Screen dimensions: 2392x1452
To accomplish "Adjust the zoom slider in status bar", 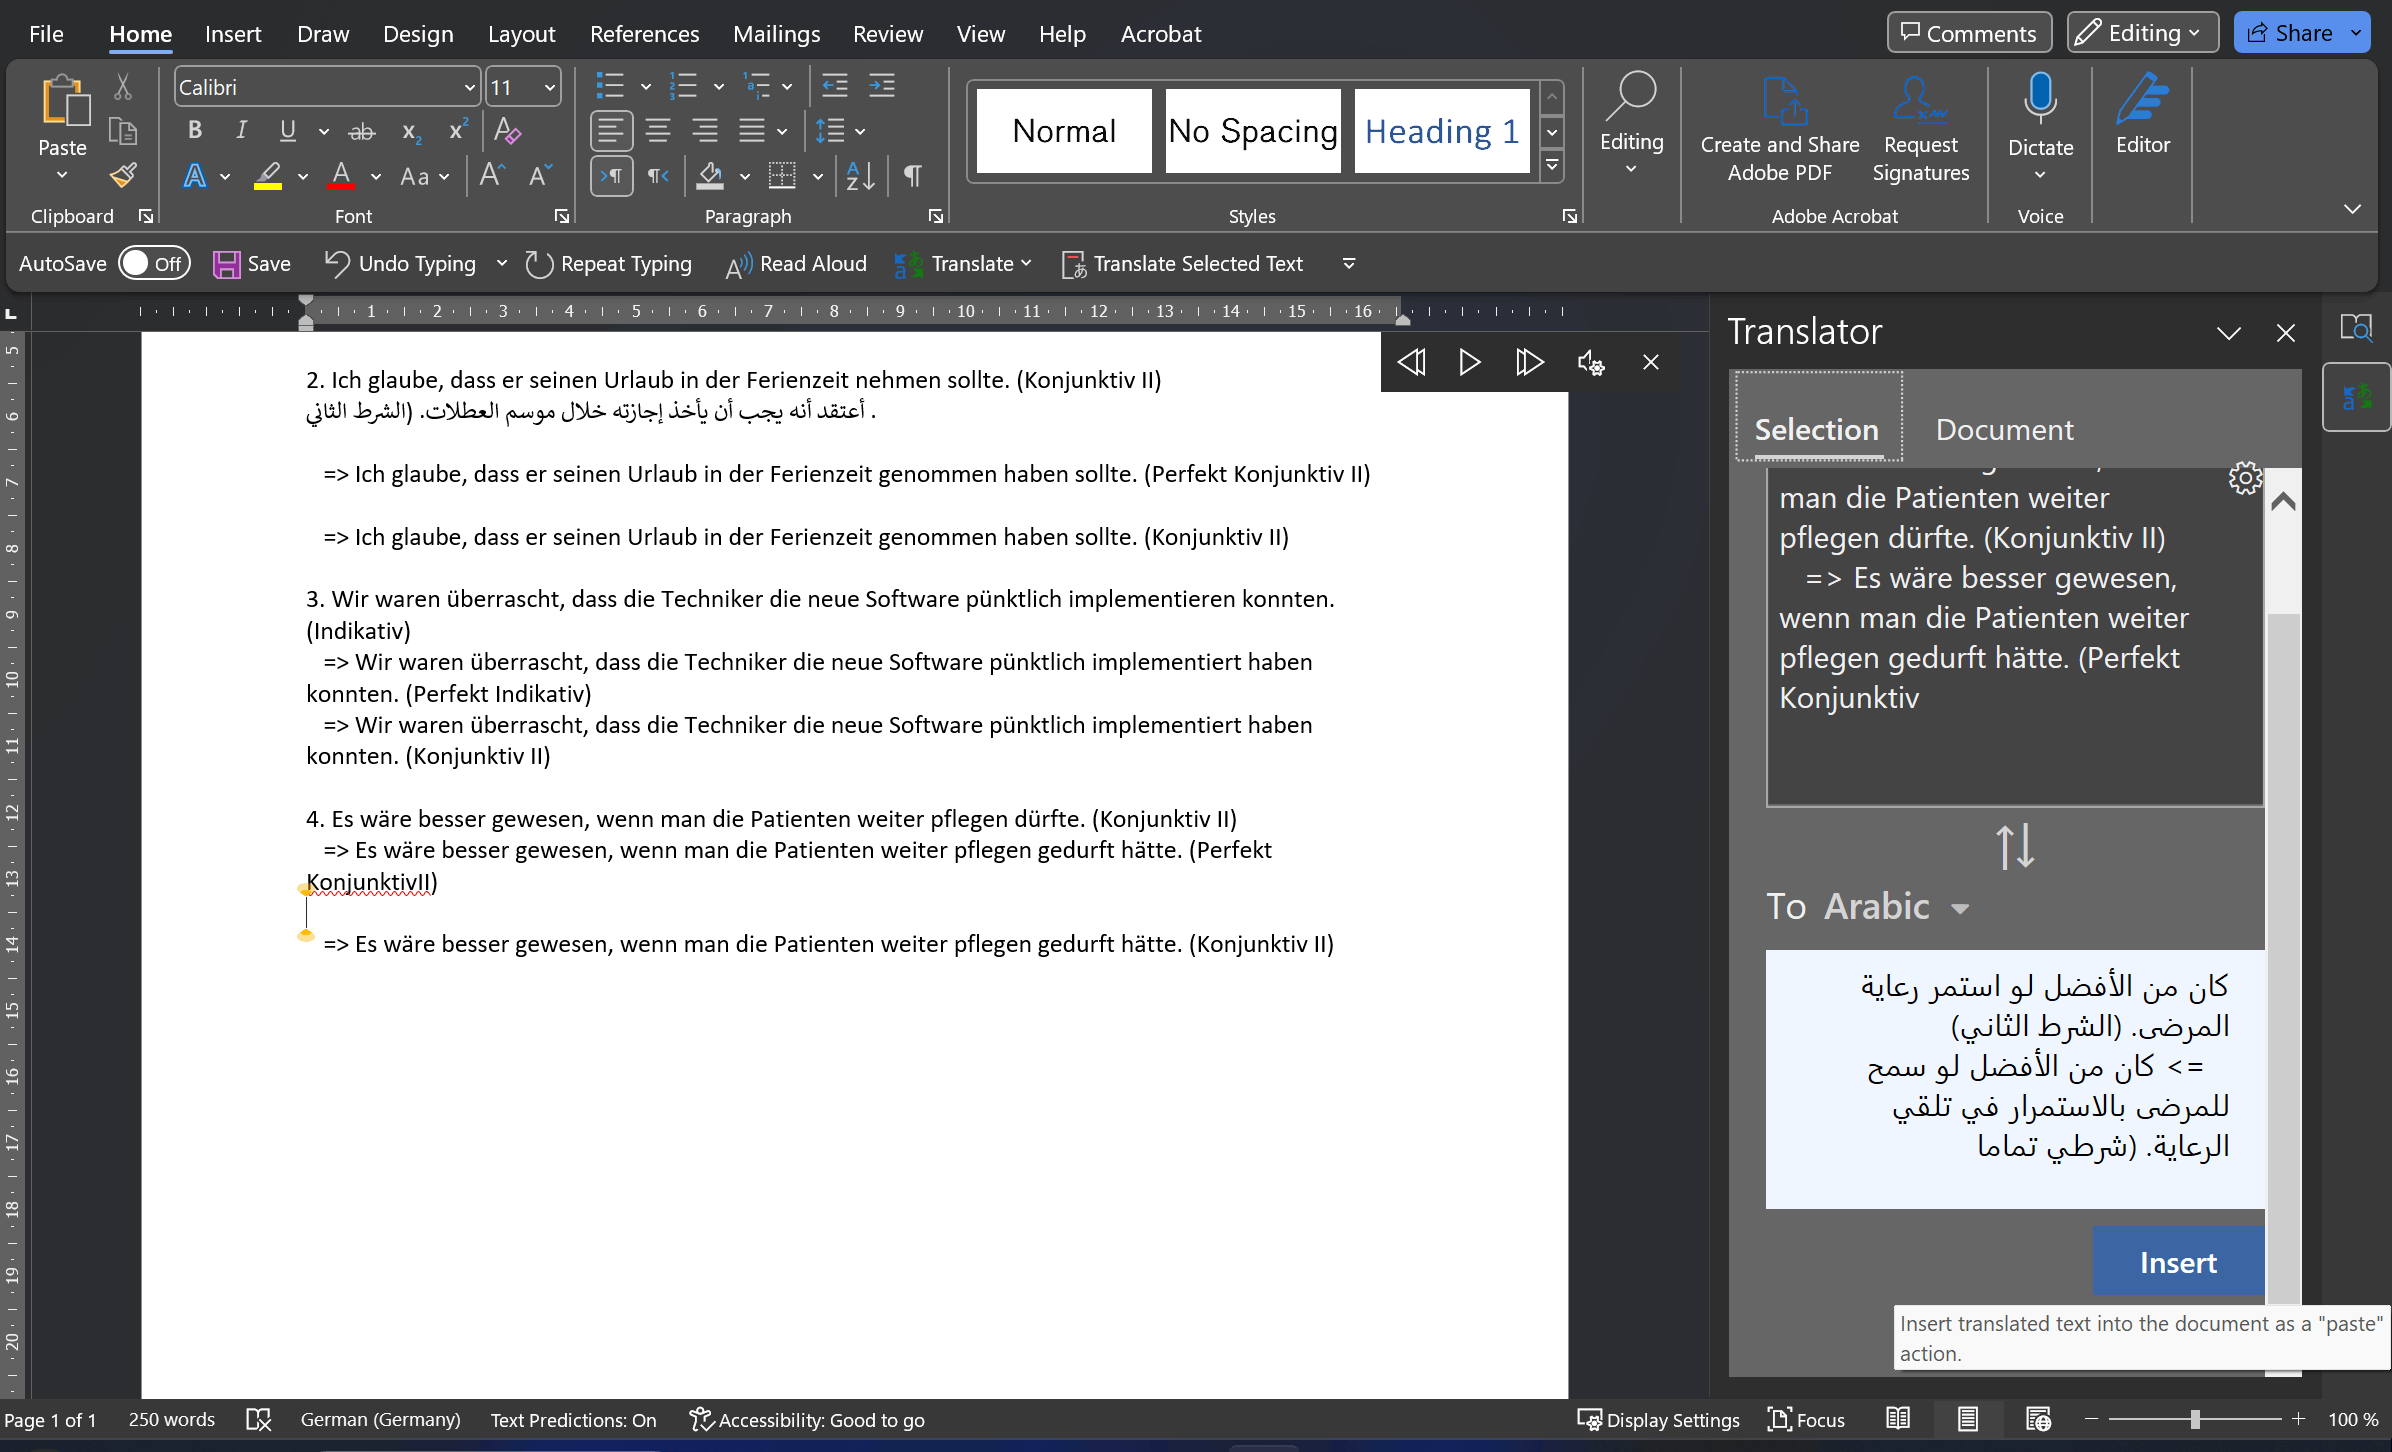I will [x=2195, y=1420].
